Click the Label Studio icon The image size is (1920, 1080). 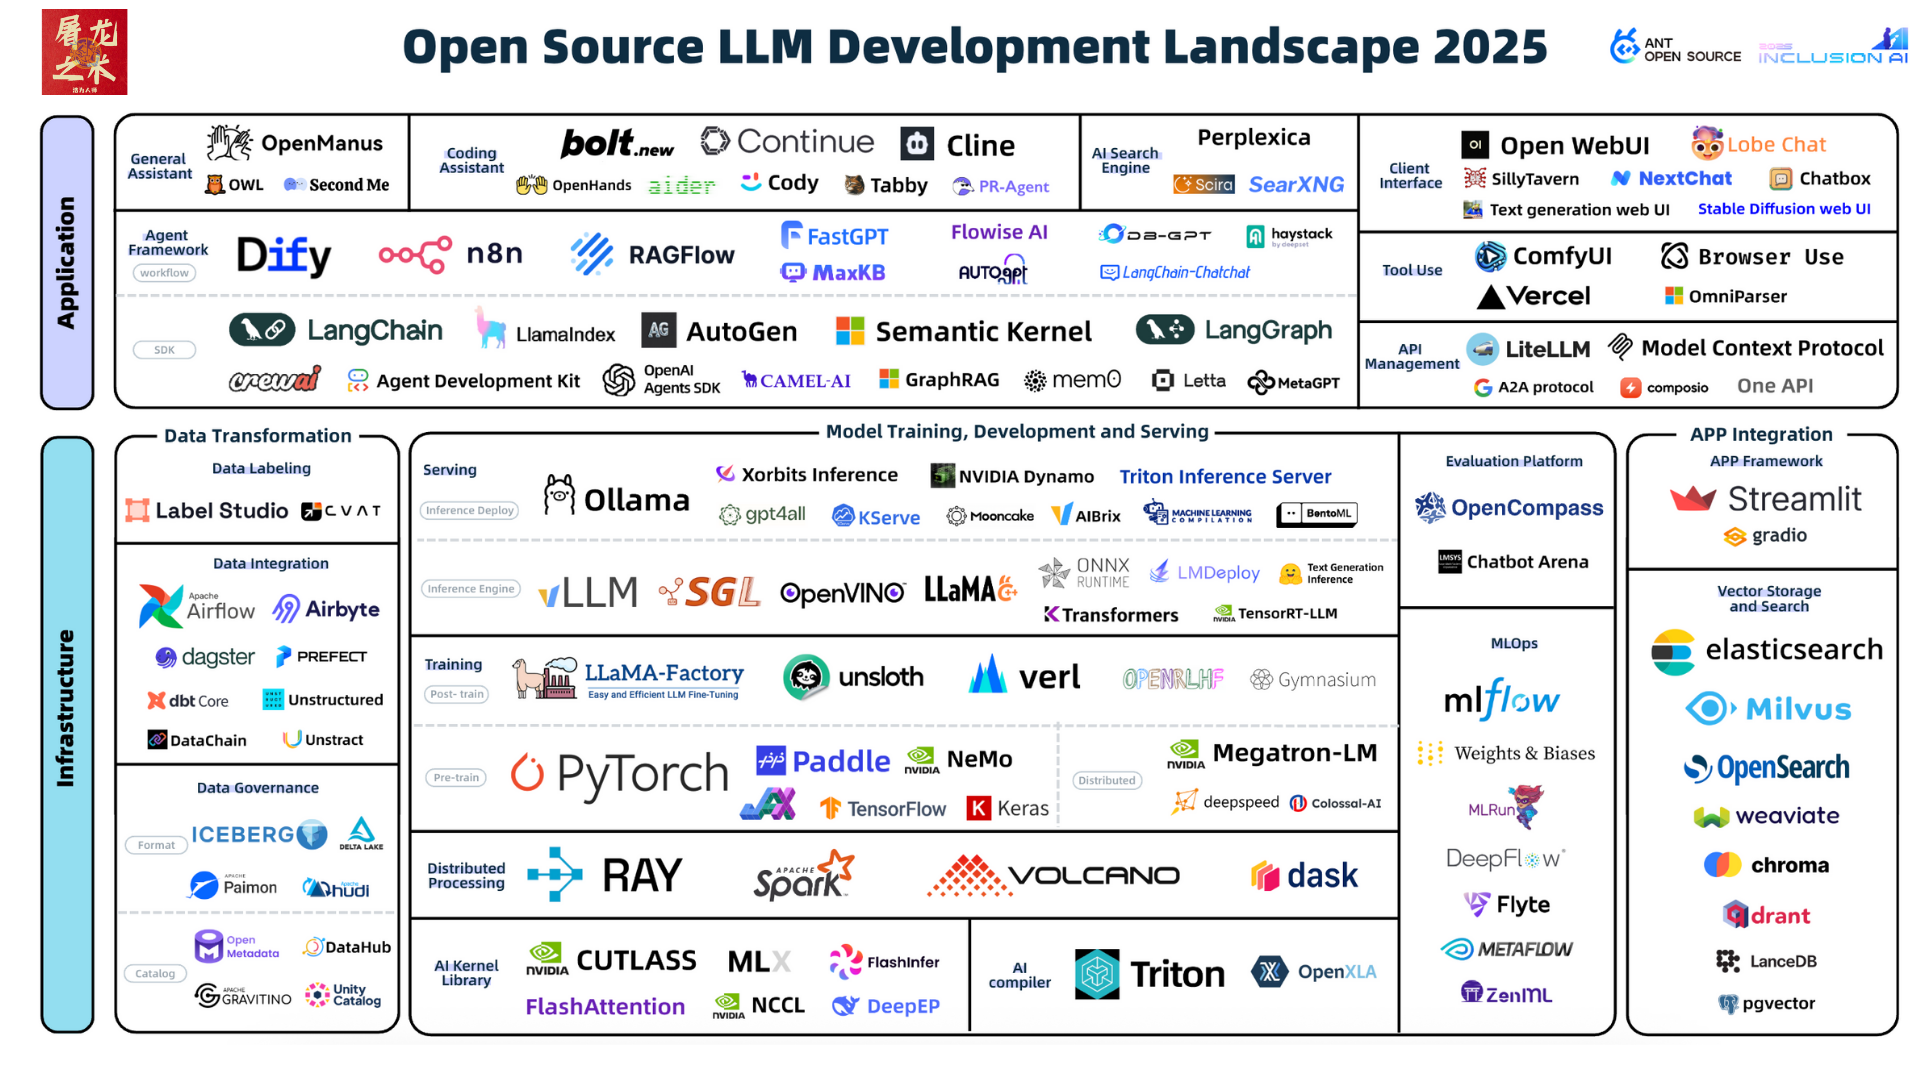(137, 510)
